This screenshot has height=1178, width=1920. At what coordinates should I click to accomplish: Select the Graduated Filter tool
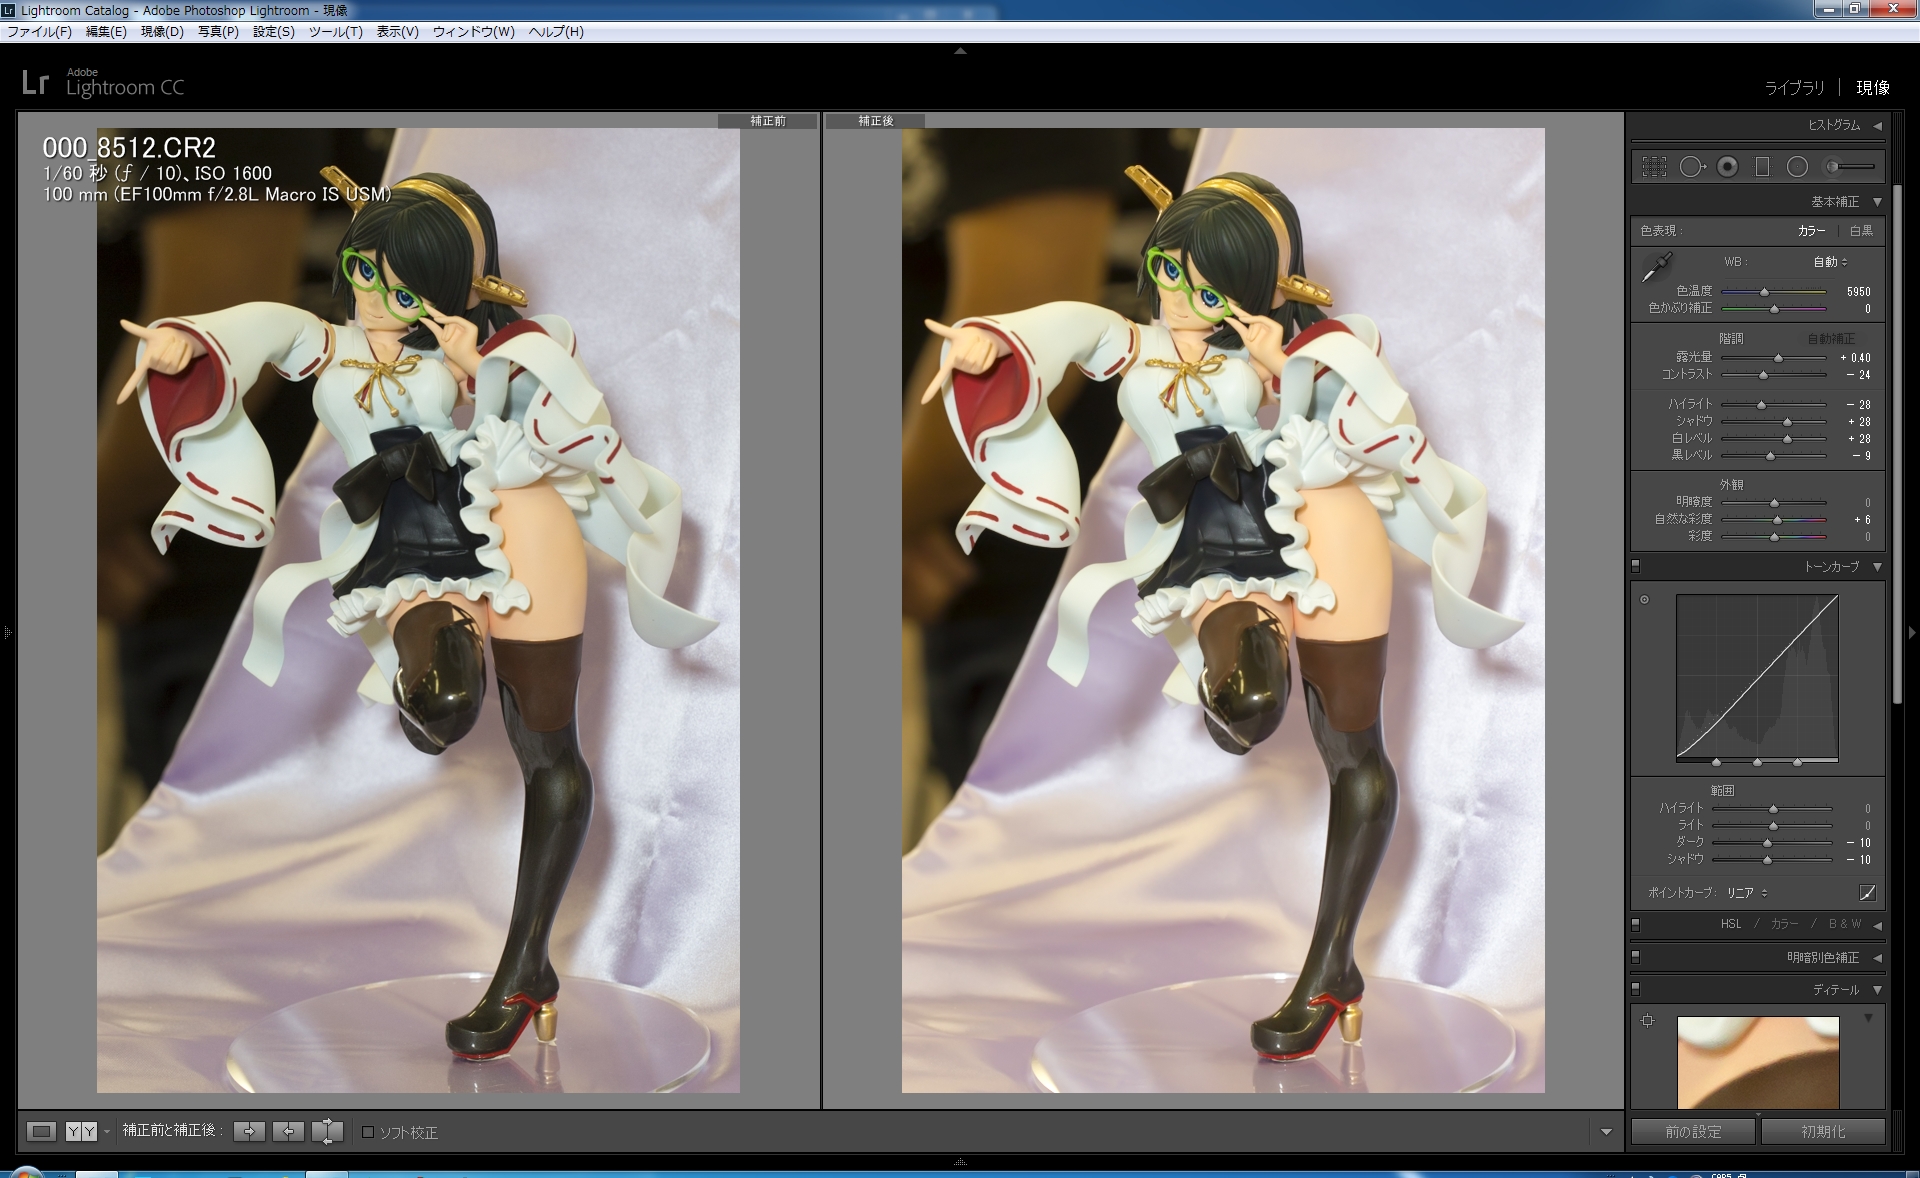[x=1762, y=167]
